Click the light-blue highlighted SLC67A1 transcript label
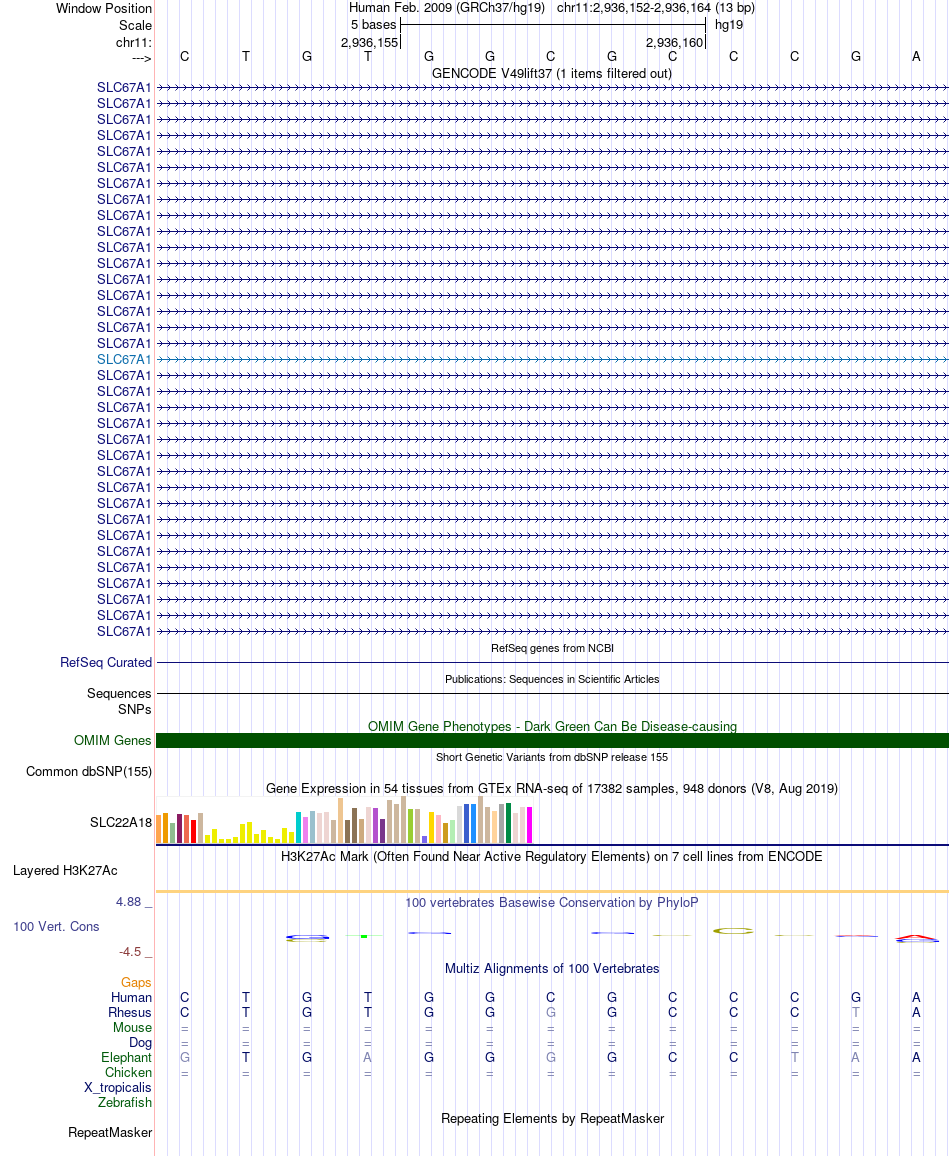Image resolution: width=950 pixels, height=1156 pixels. (x=124, y=360)
